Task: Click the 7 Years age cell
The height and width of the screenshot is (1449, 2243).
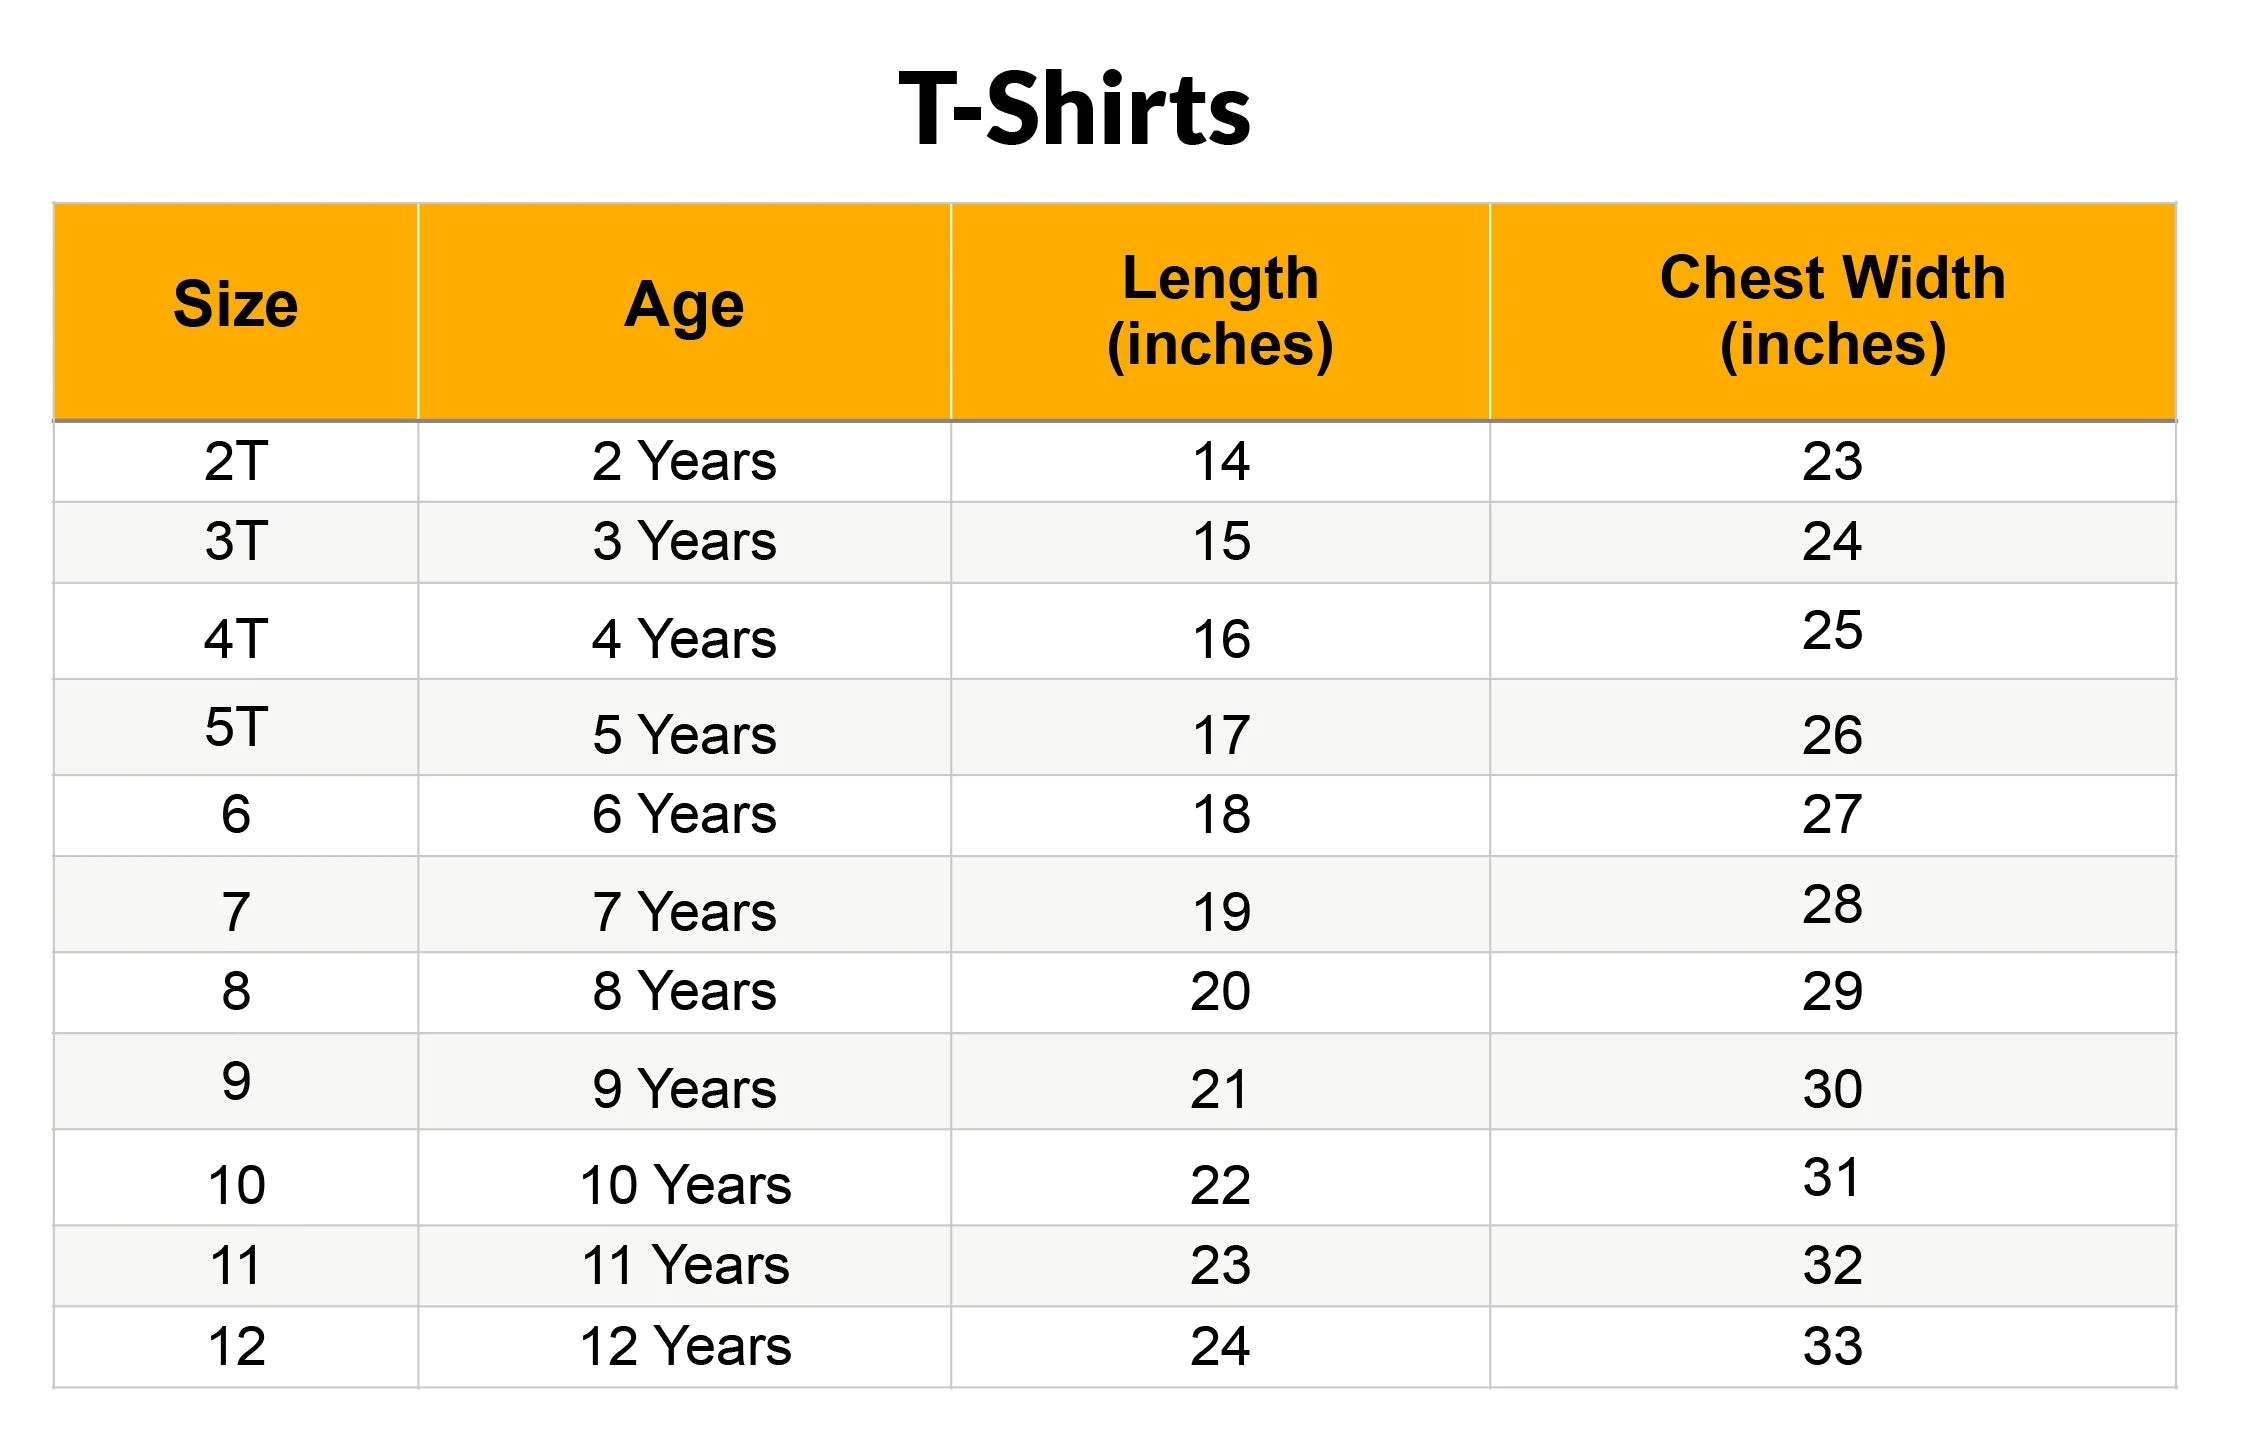Action: 684,905
